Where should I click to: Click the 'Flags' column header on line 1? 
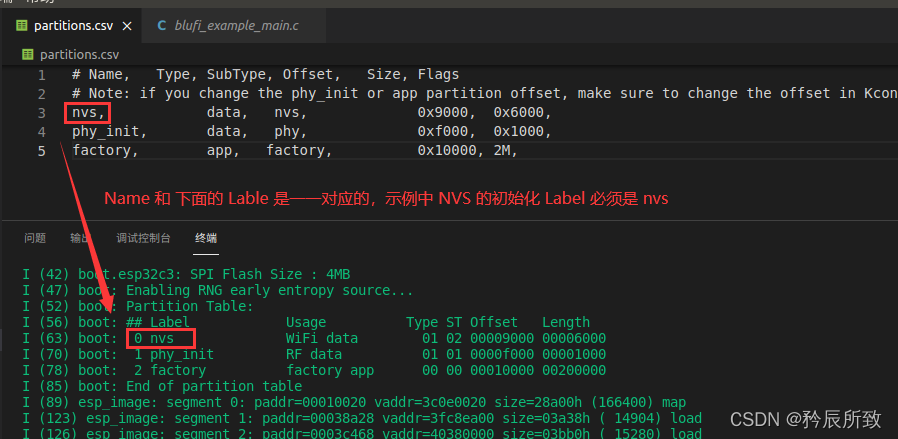pyautogui.click(x=438, y=74)
